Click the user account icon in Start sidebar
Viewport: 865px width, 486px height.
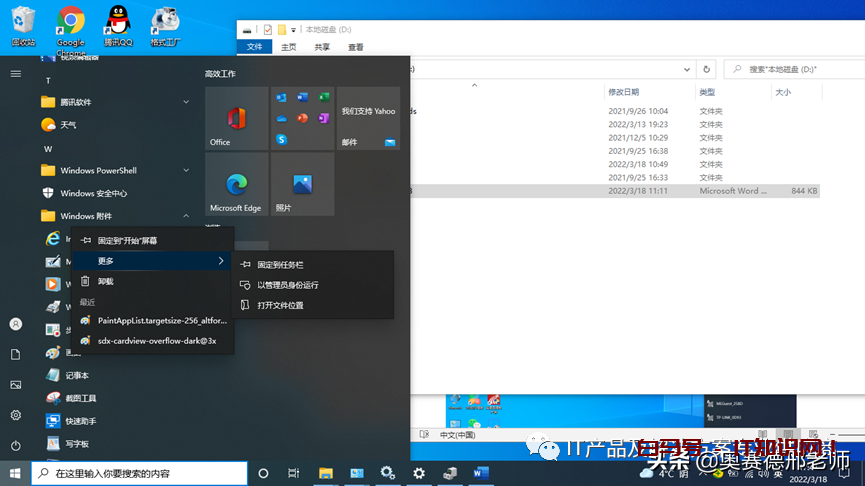15,324
